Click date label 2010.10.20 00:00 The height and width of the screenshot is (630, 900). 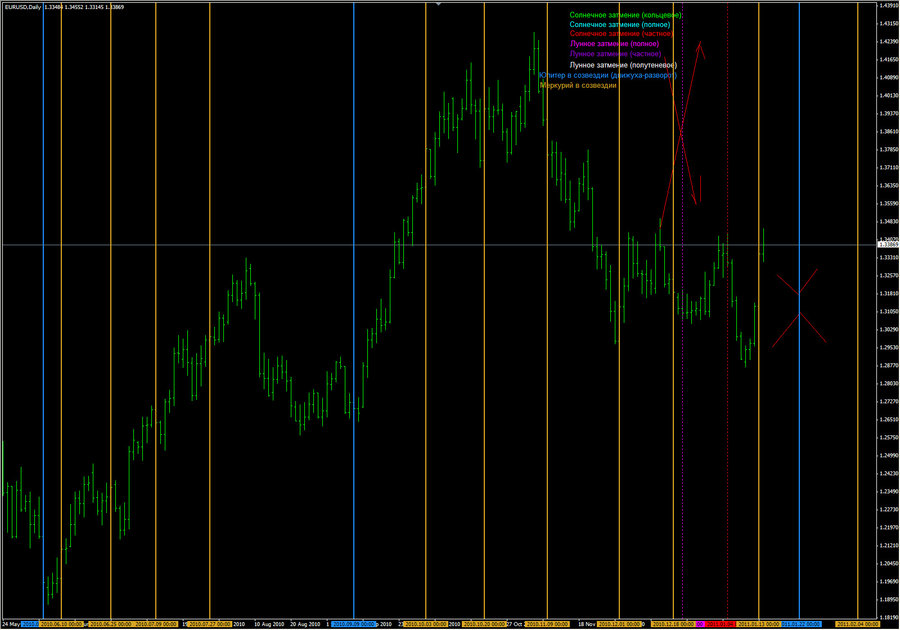484,624
